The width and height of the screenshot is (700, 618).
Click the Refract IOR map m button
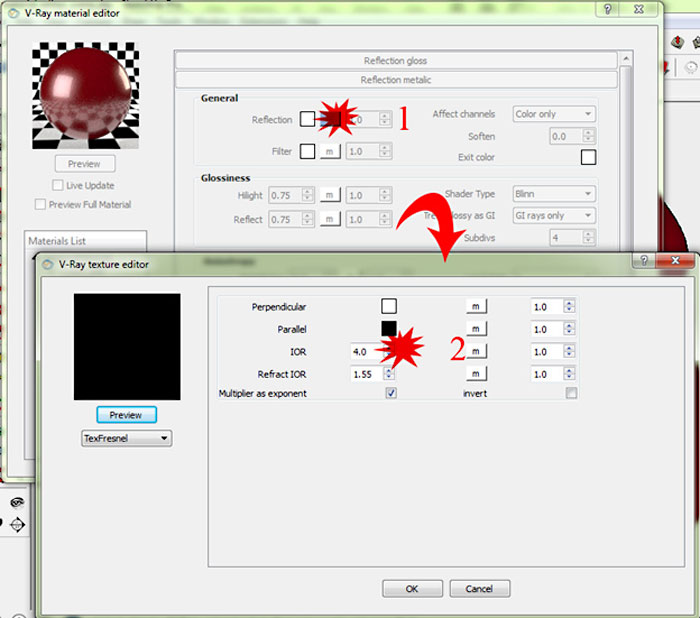pyautogui.click(x=476, y=373)
